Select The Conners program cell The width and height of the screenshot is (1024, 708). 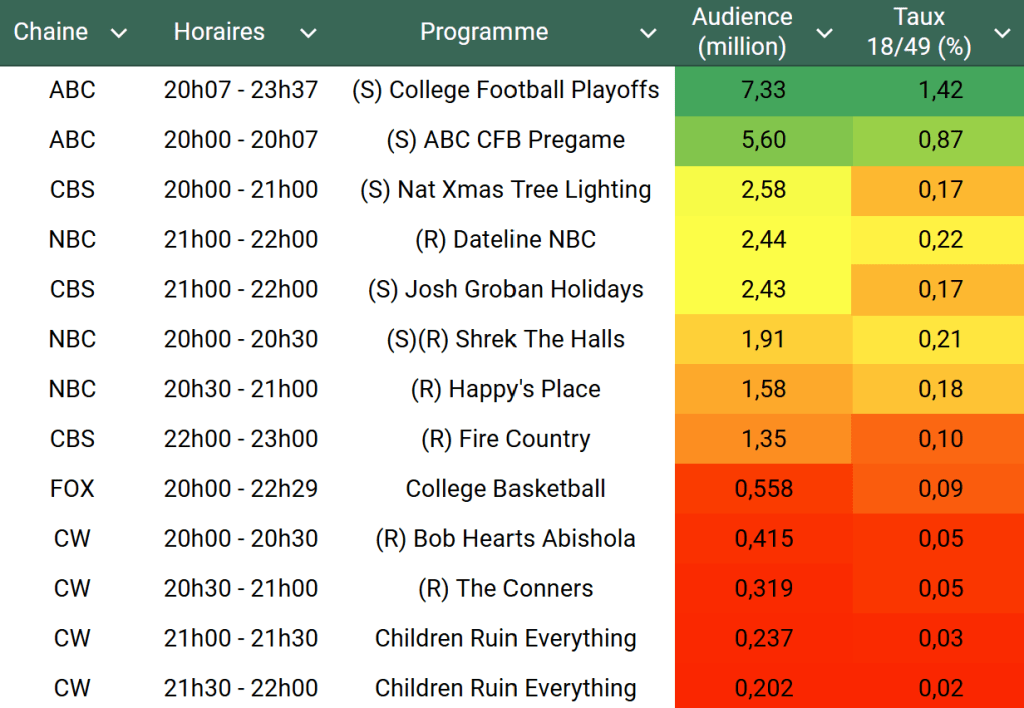click(x=505, y=589)
